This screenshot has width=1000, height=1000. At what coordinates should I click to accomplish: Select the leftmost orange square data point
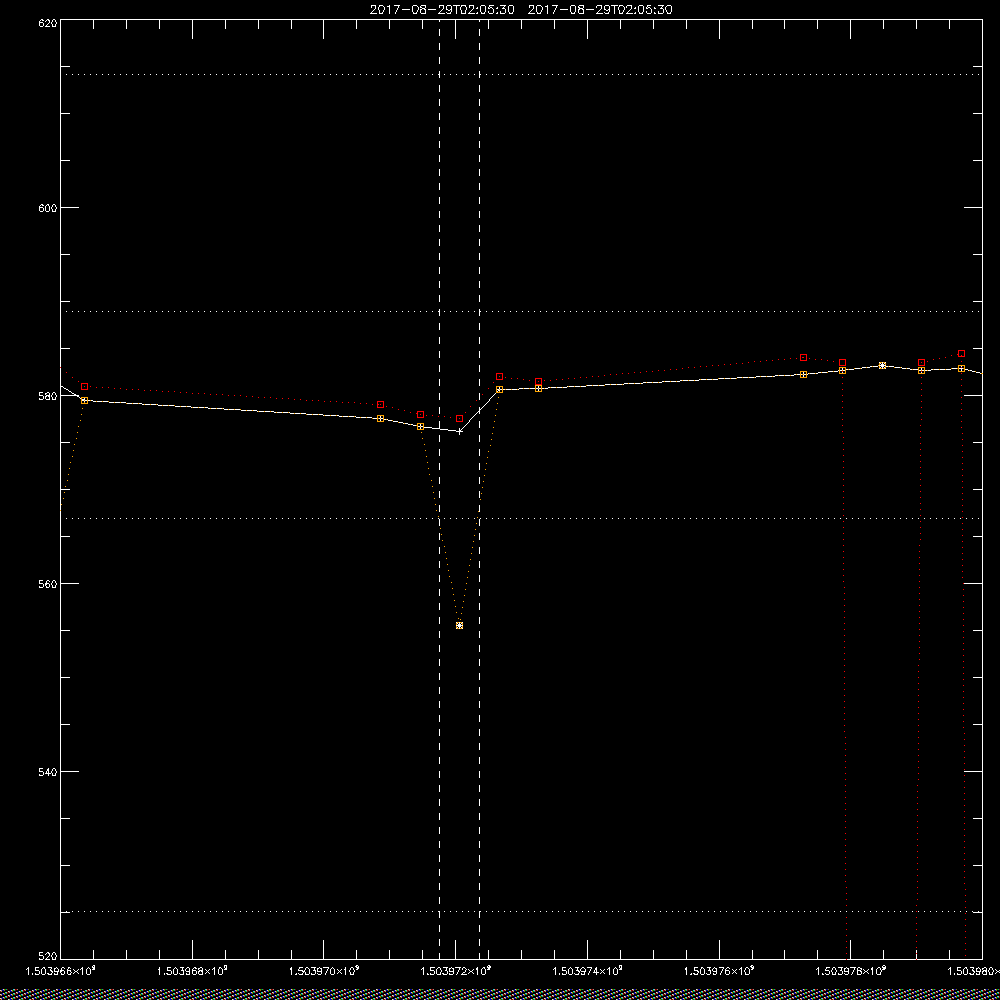tap(84, 401)
